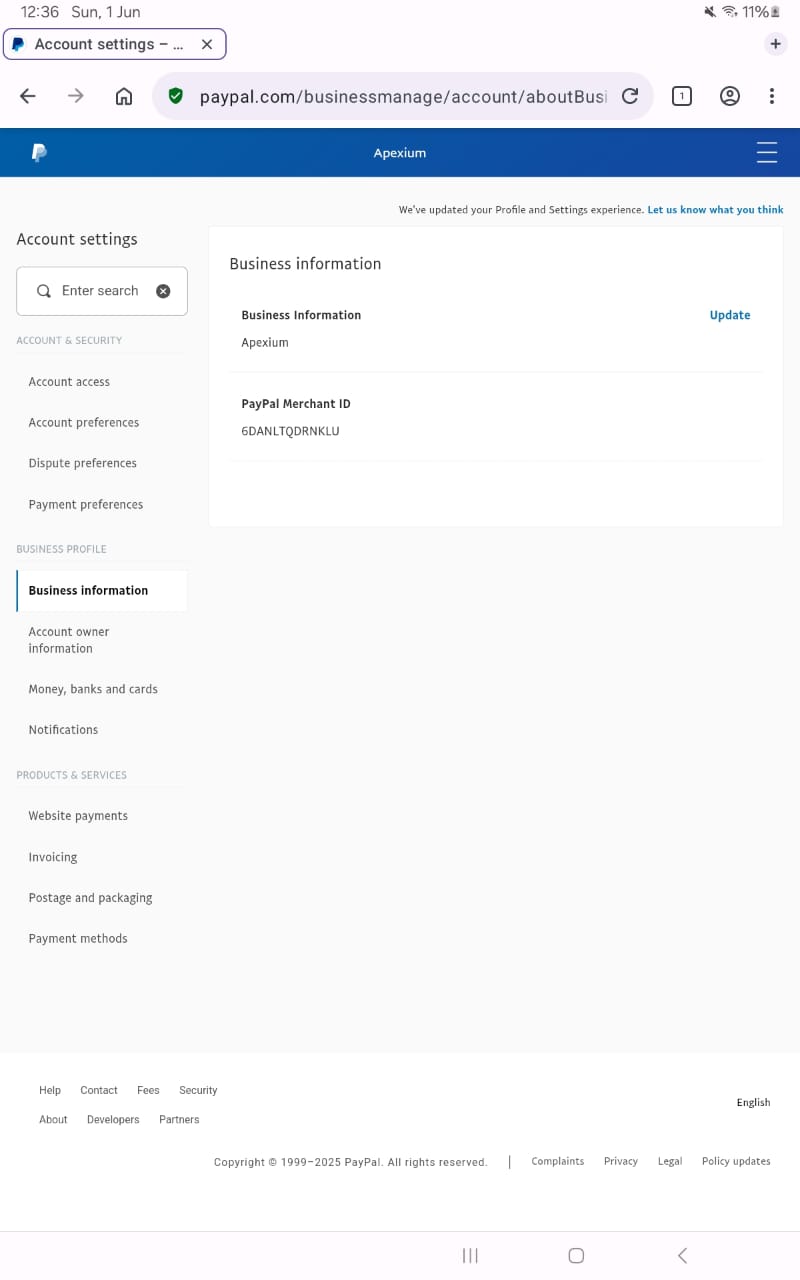Click Update for Business Information

tap(729, 315)
